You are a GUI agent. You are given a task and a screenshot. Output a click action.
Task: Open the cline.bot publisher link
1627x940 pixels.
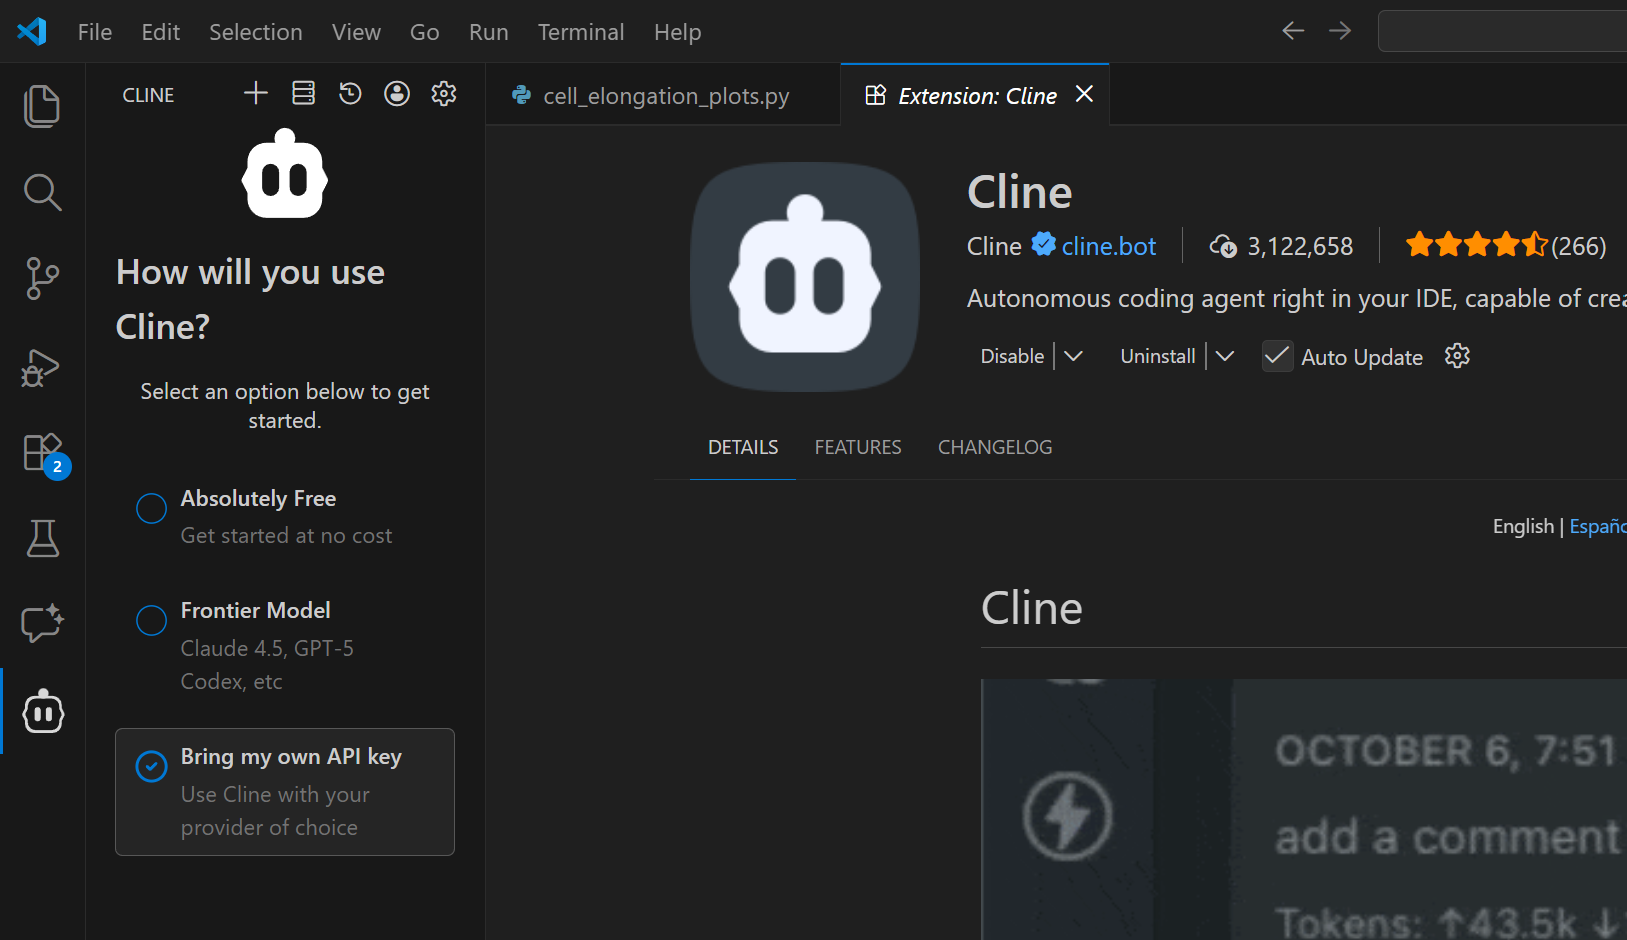pyautogui.click(x=1108, y=247)
